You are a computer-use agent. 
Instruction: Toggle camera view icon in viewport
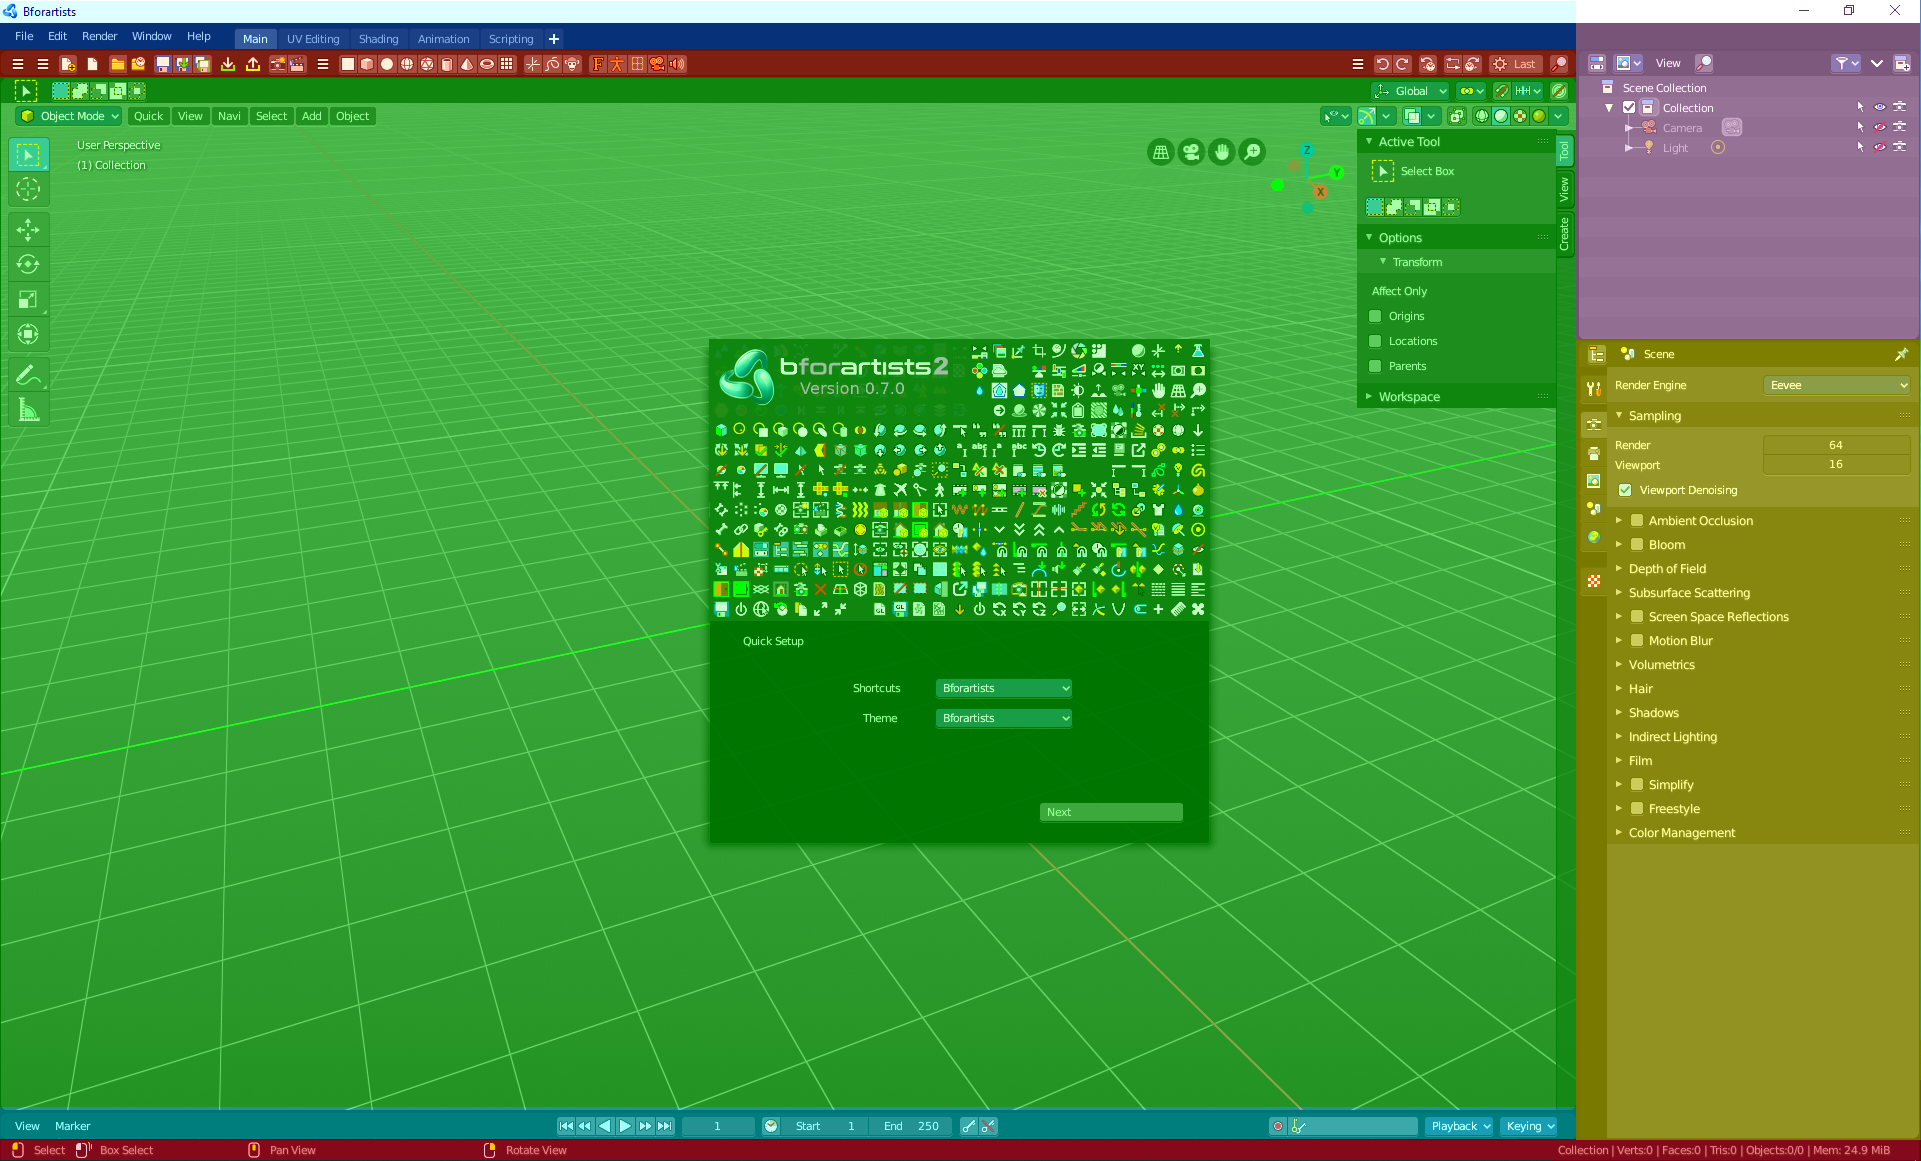(1191, 152)
